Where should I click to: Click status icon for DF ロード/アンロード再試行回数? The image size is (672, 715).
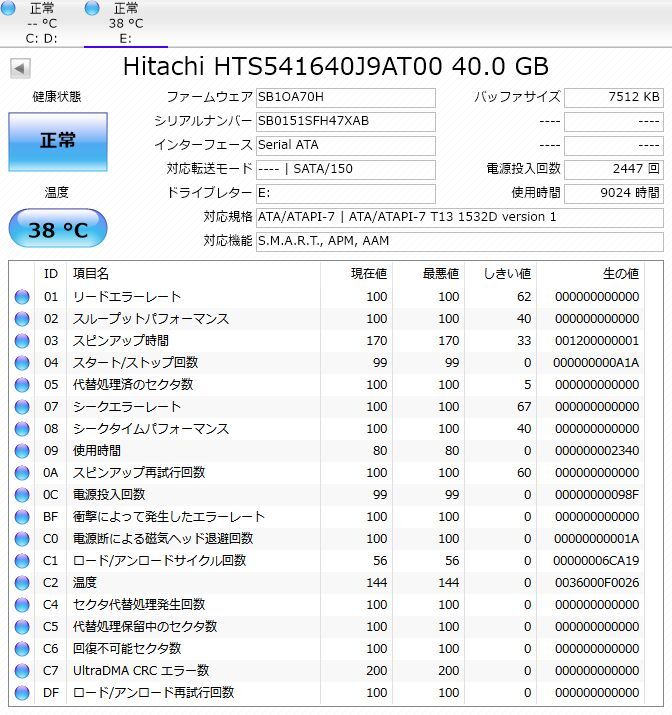[x=22, y=693]
